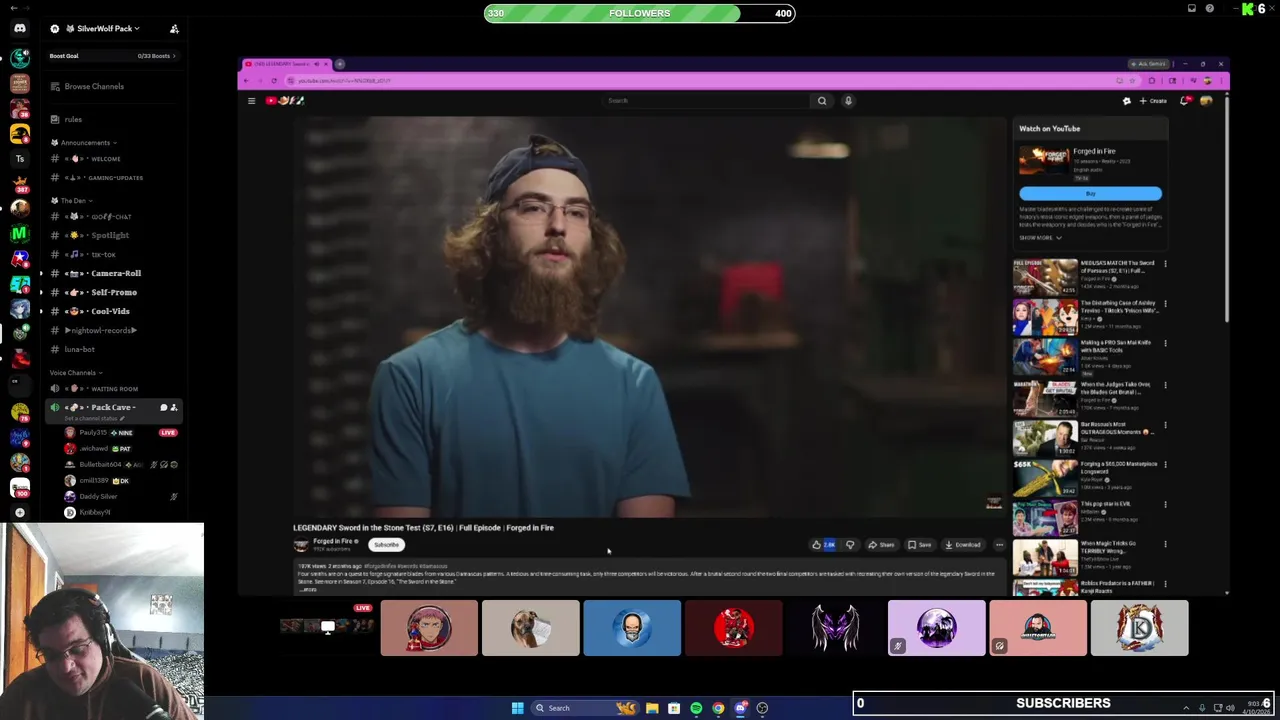The height and width of the screenshot is (720, 1280).
Task: Click the Share button under the video
Action: [x=881, y=545]
